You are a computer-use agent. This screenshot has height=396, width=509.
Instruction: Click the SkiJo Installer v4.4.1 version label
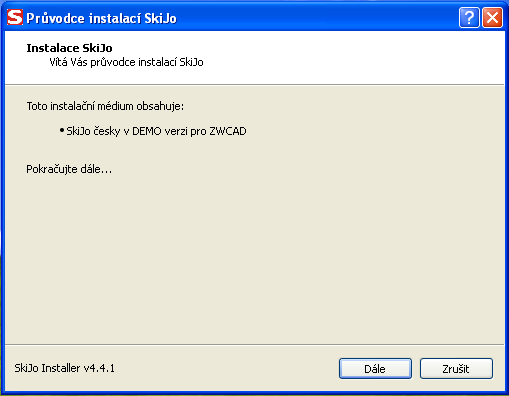64,368
